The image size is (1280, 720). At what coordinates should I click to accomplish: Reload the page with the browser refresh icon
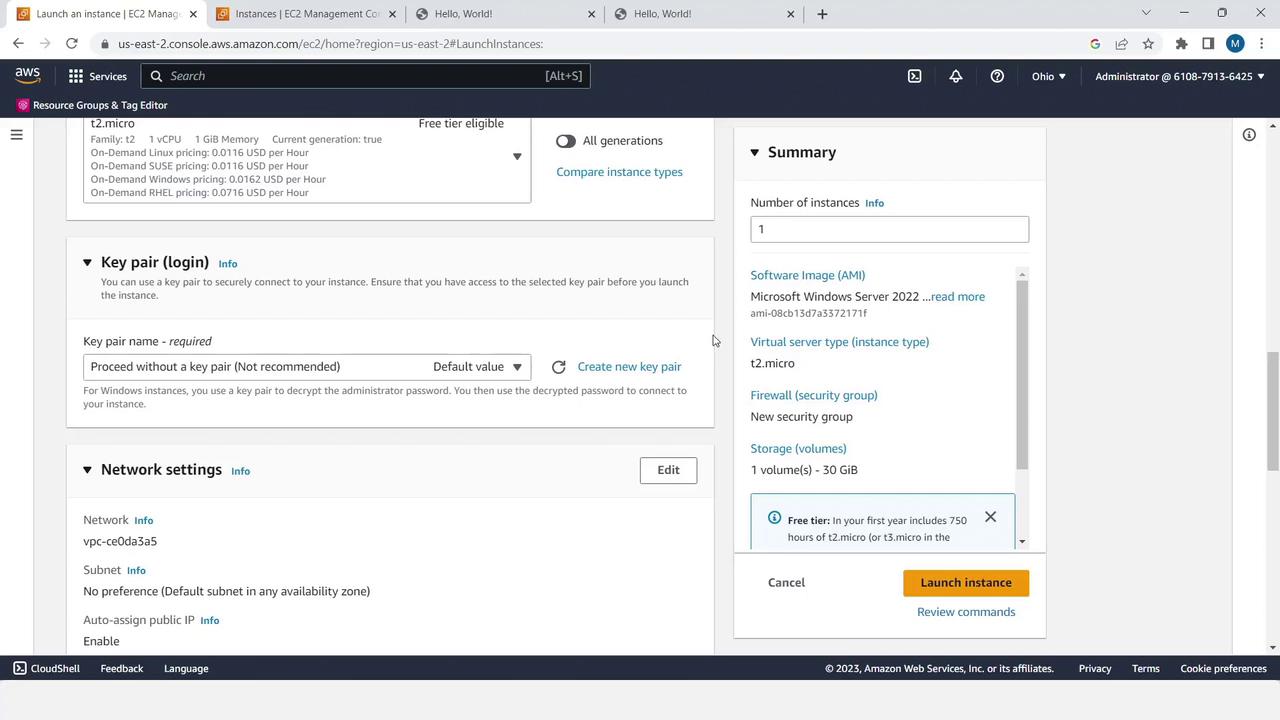(x=72, y=44)
